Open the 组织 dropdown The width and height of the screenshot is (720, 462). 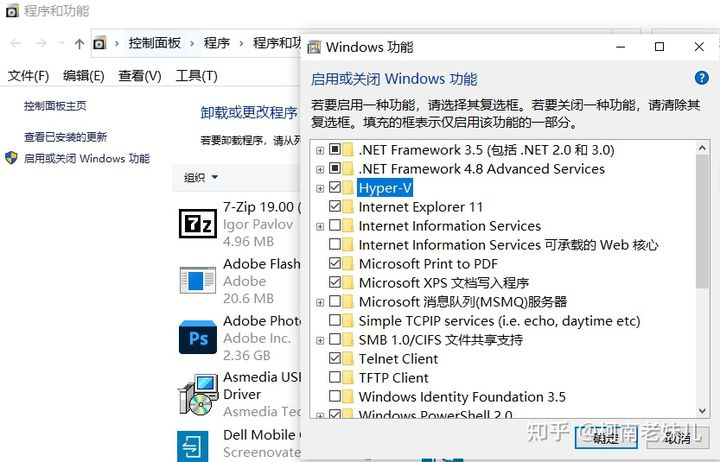pyautogui.click(x=201, y=177)
